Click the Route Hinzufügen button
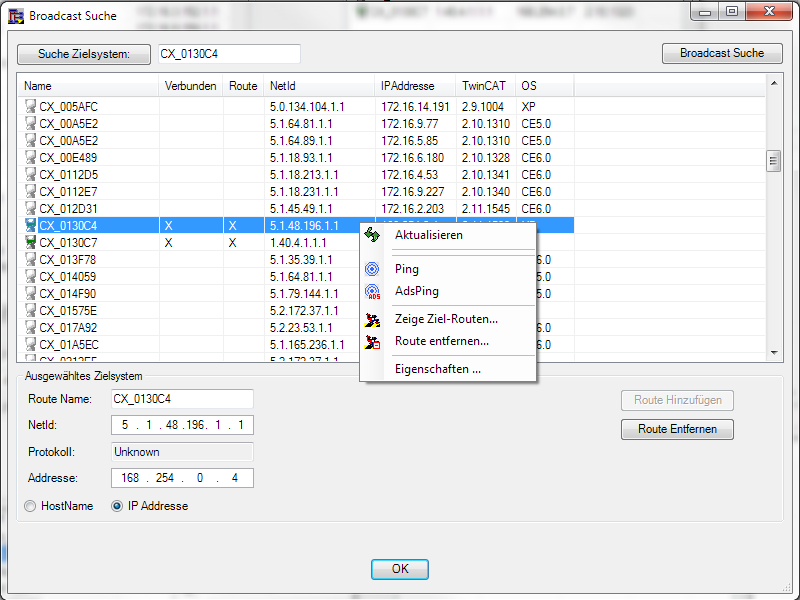This screenshot has height=600, width=800. click(x=677, y=400)
